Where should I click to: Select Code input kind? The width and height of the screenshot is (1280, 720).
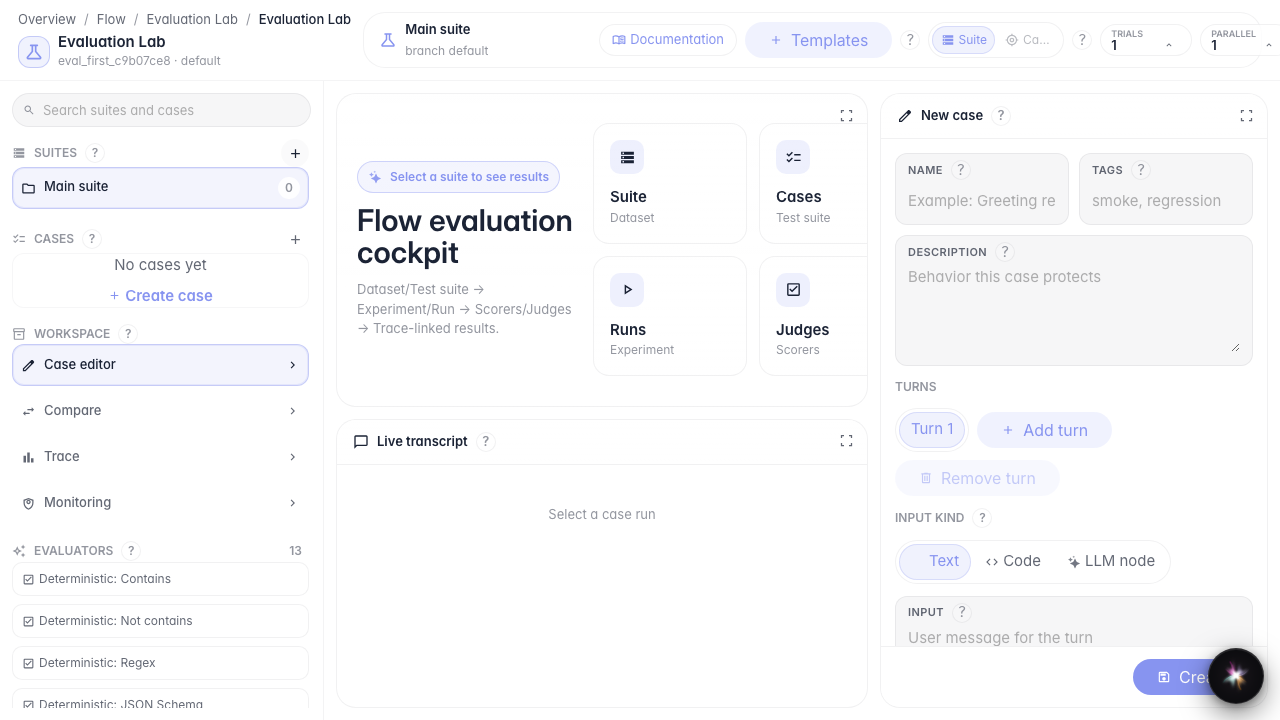(x=1013, y=561)
